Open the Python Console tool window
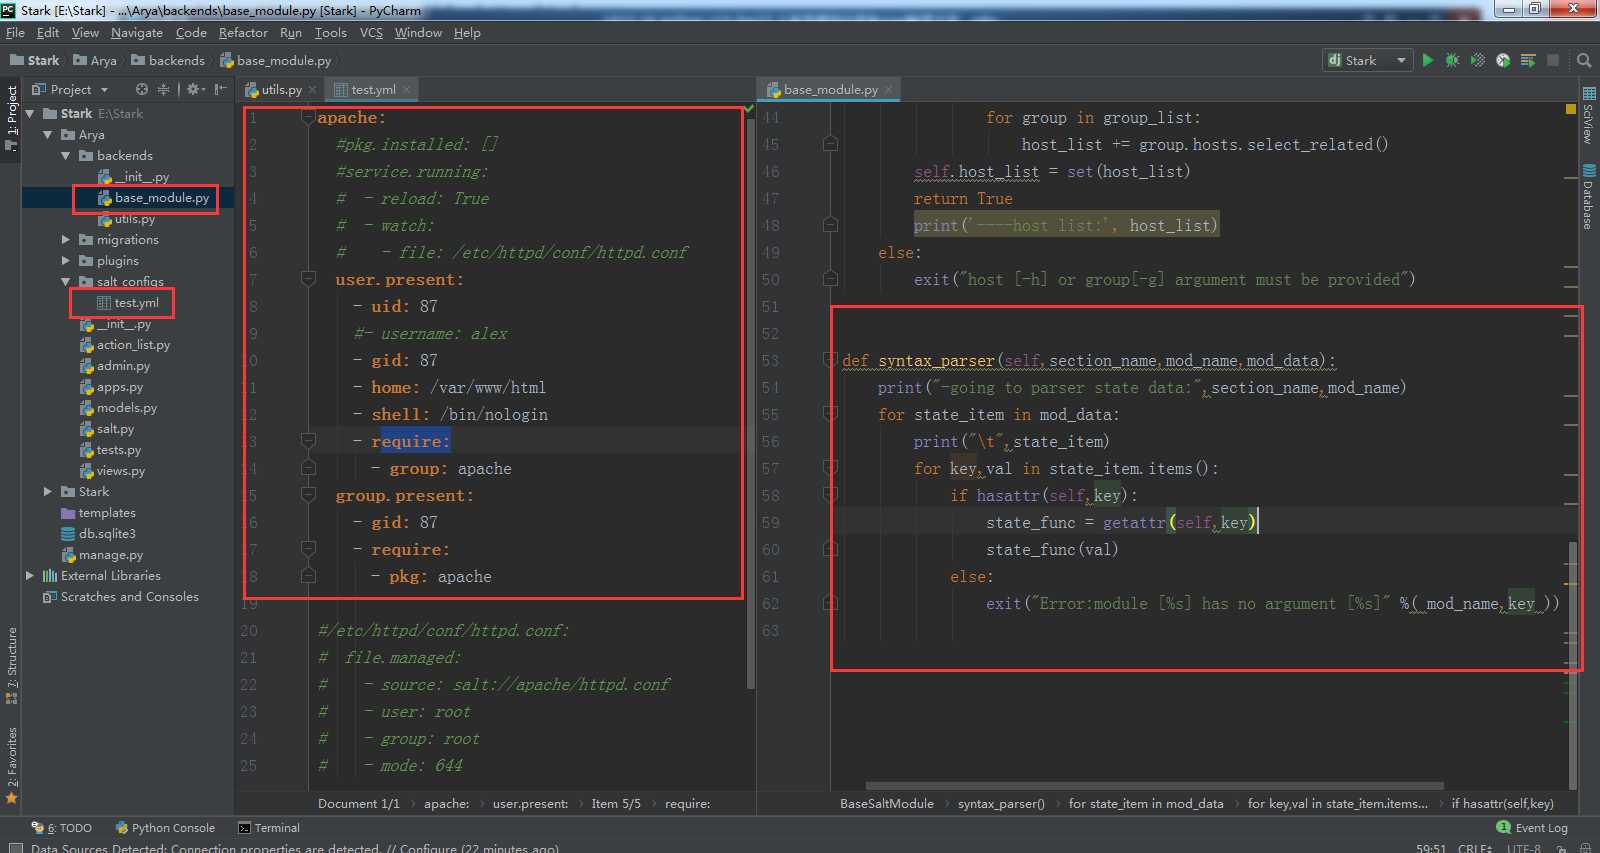Screen dimensions: 1600x853 pyautogui.click(x=165, y=827)
